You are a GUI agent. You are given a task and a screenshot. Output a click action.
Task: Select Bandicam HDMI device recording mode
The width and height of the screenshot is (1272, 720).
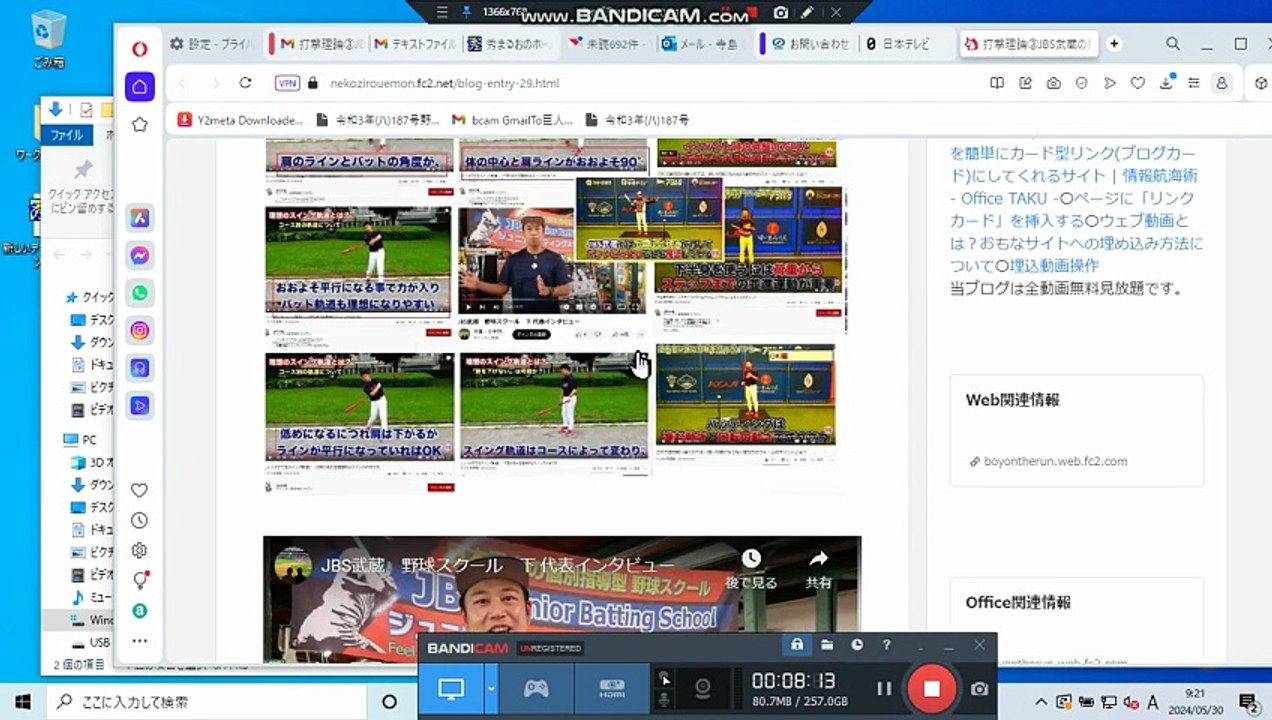(x=612, y=688)
